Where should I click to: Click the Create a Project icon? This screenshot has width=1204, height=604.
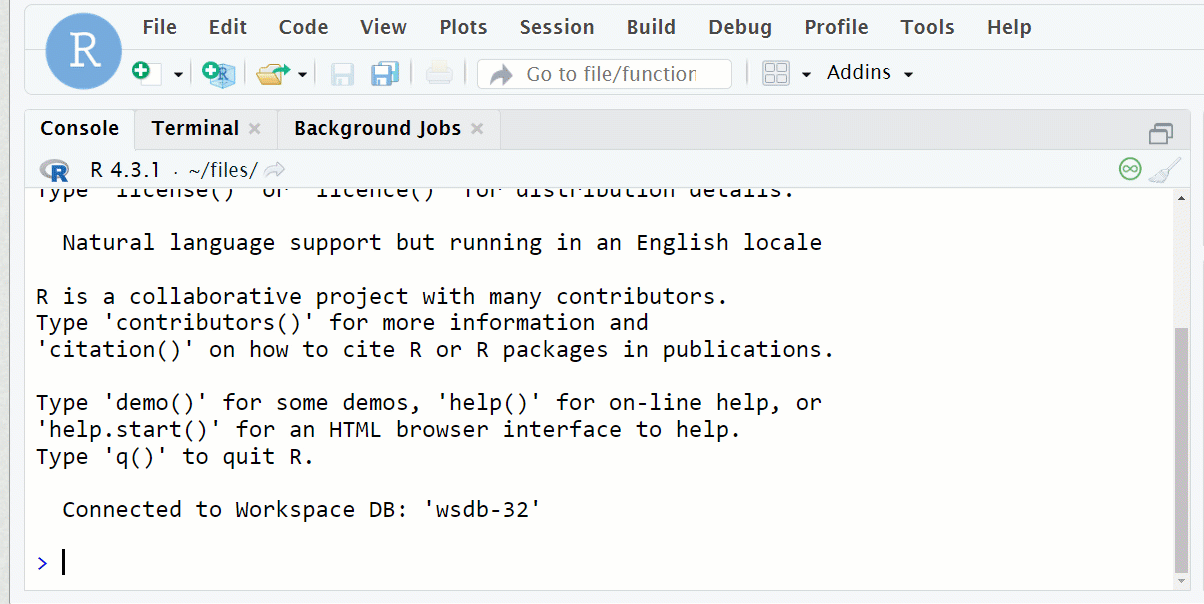tap(217, 73)
